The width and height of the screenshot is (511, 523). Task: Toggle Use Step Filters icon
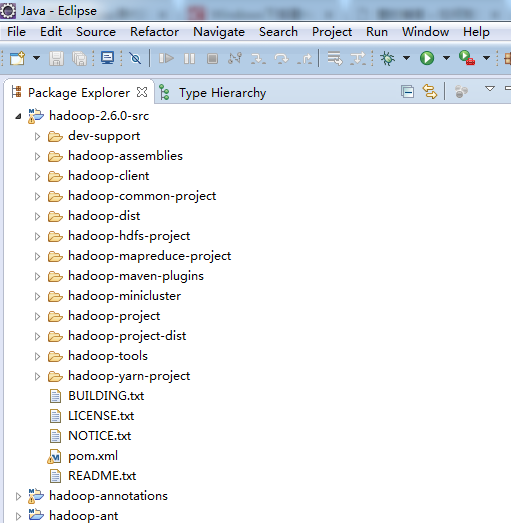(358, 59)
